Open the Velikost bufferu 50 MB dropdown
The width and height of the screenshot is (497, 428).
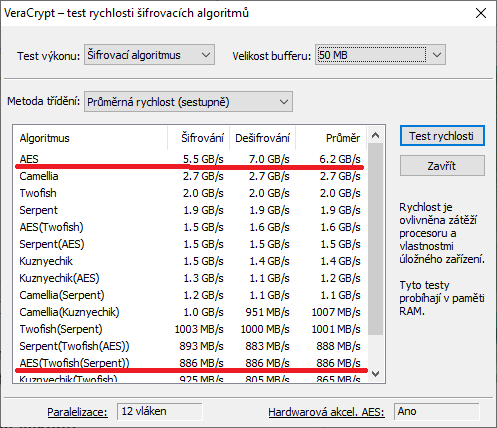[x=380, y=55]
